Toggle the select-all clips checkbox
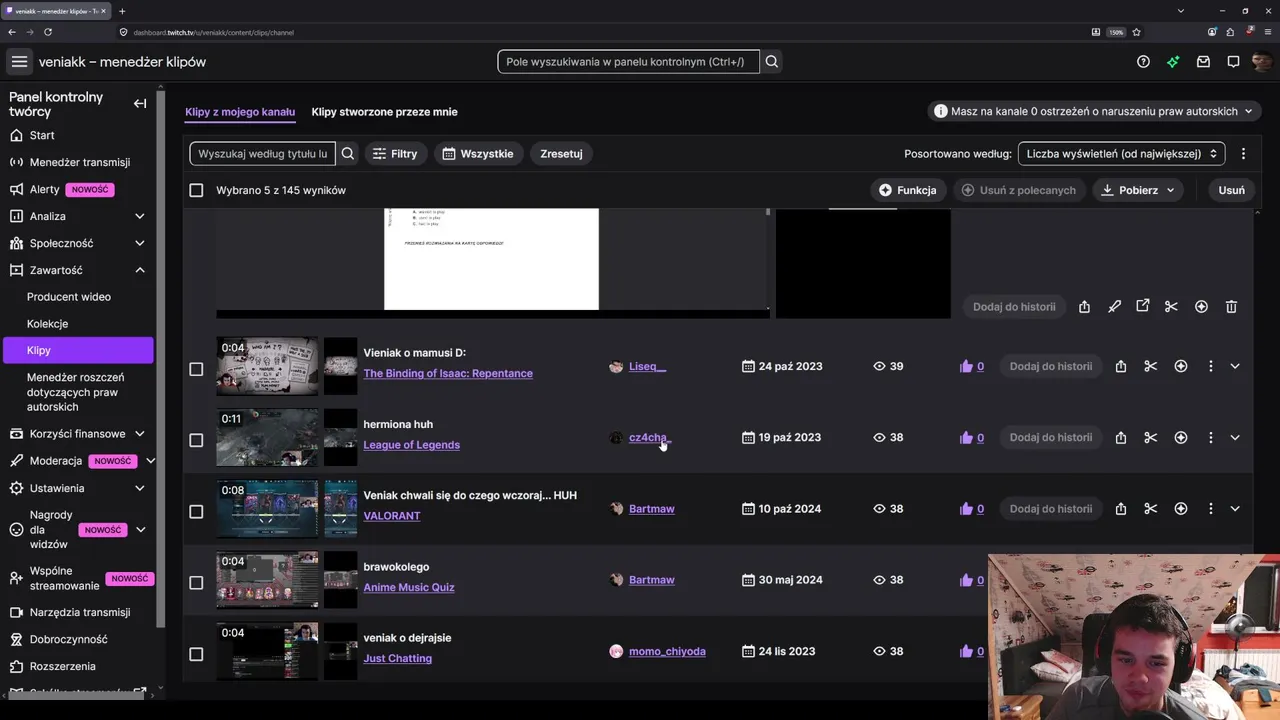The image size is (1280, 720). click(x=196, y=190)
